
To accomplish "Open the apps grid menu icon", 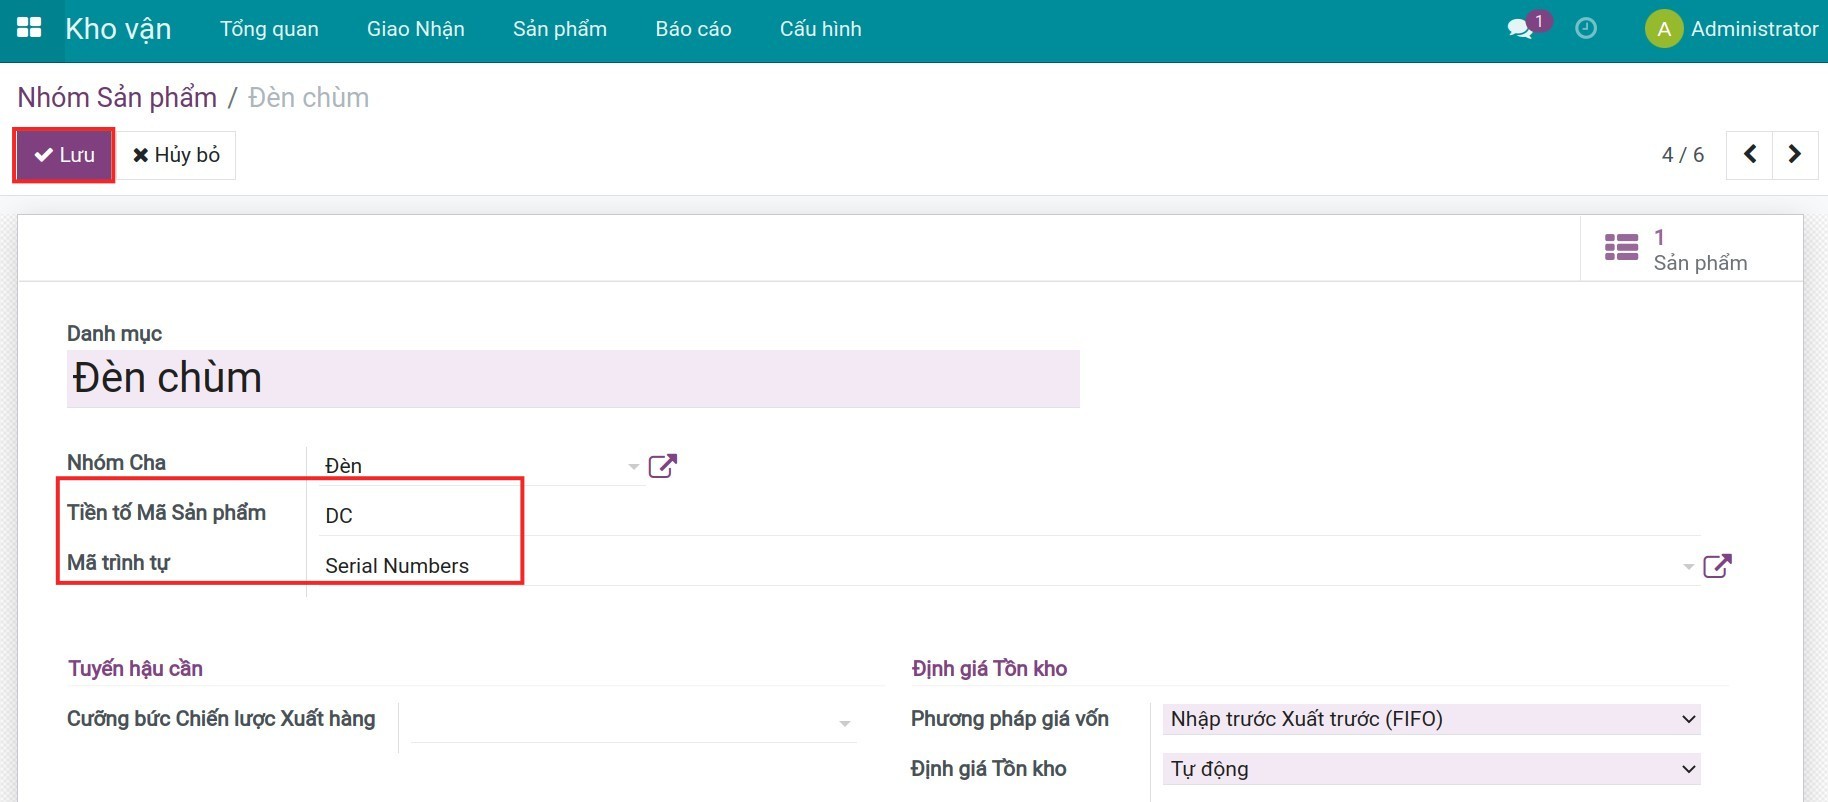I will [x=29, y=28].
